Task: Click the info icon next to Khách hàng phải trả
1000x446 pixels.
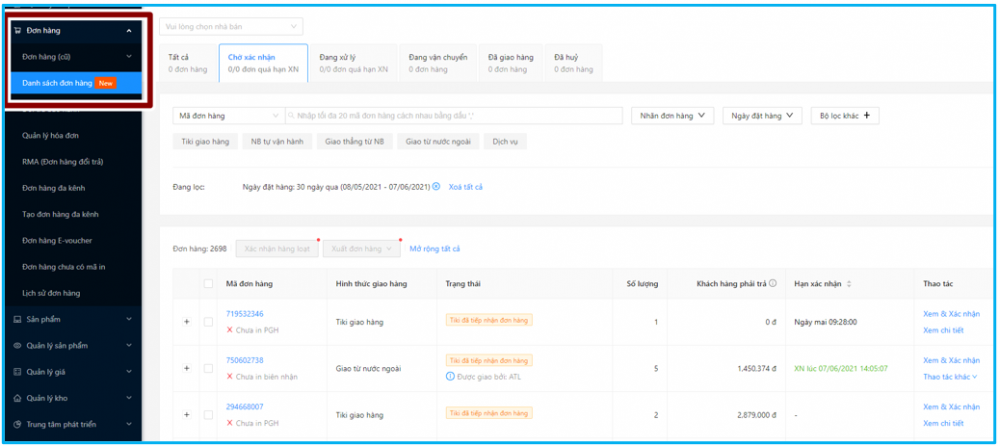Action: click(x=773, y=284)
